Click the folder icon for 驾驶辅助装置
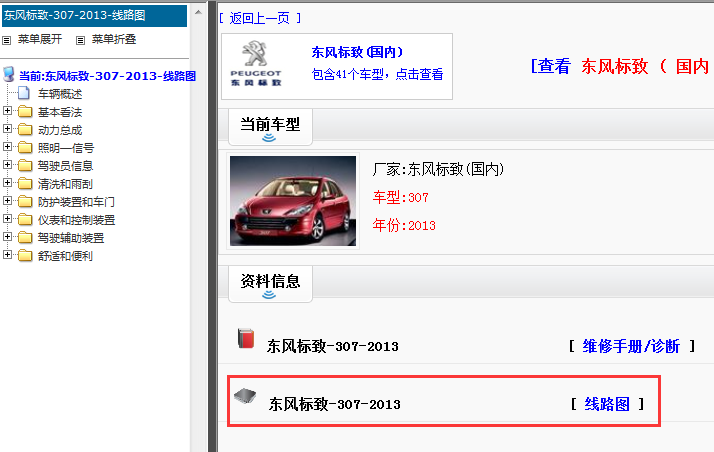Viewport: 714px width, 452px height. [25, 238]
